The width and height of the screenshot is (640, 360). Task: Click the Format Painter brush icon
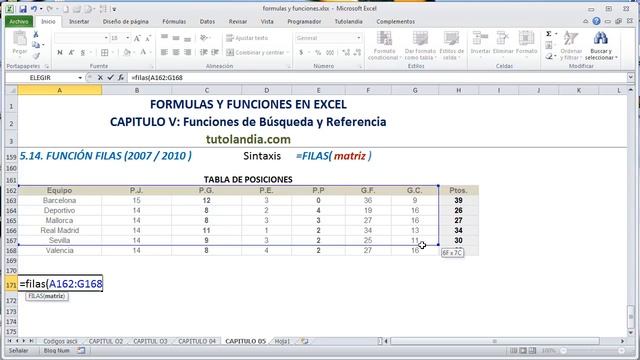(x=36, y=56)
